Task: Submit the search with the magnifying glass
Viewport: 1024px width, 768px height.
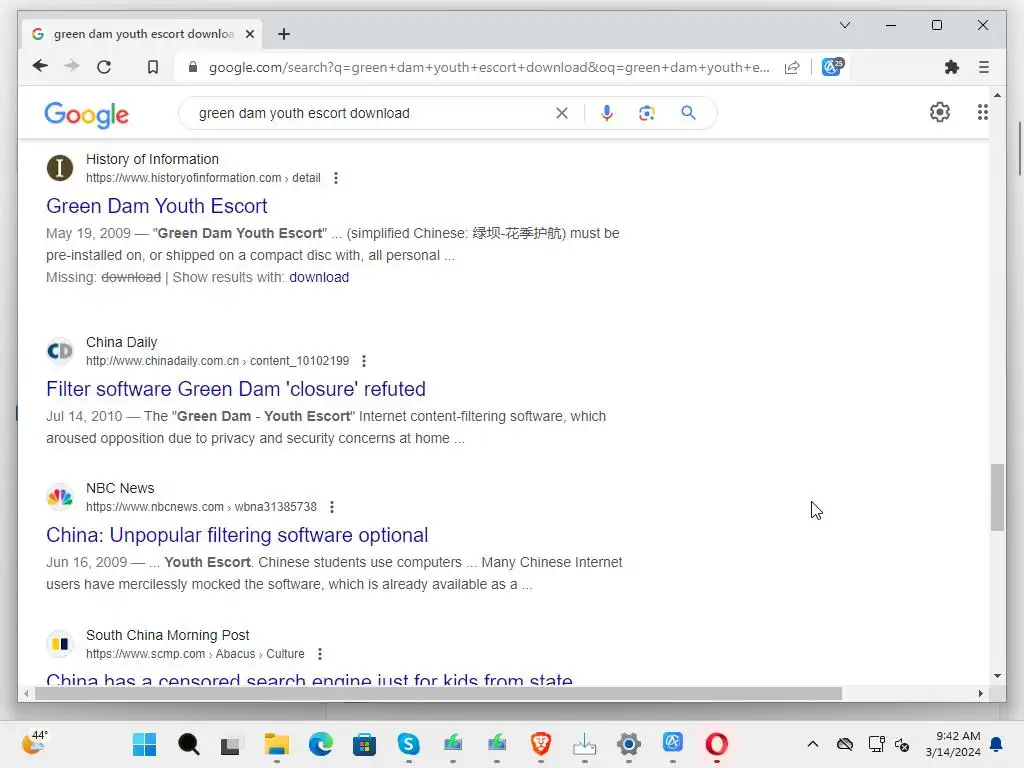Action: point(688,113)
